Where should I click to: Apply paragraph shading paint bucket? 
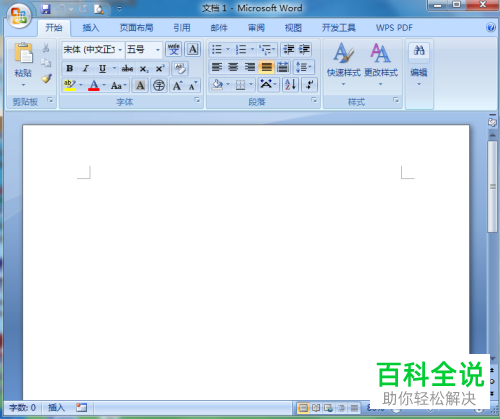(x=217, y=85)
